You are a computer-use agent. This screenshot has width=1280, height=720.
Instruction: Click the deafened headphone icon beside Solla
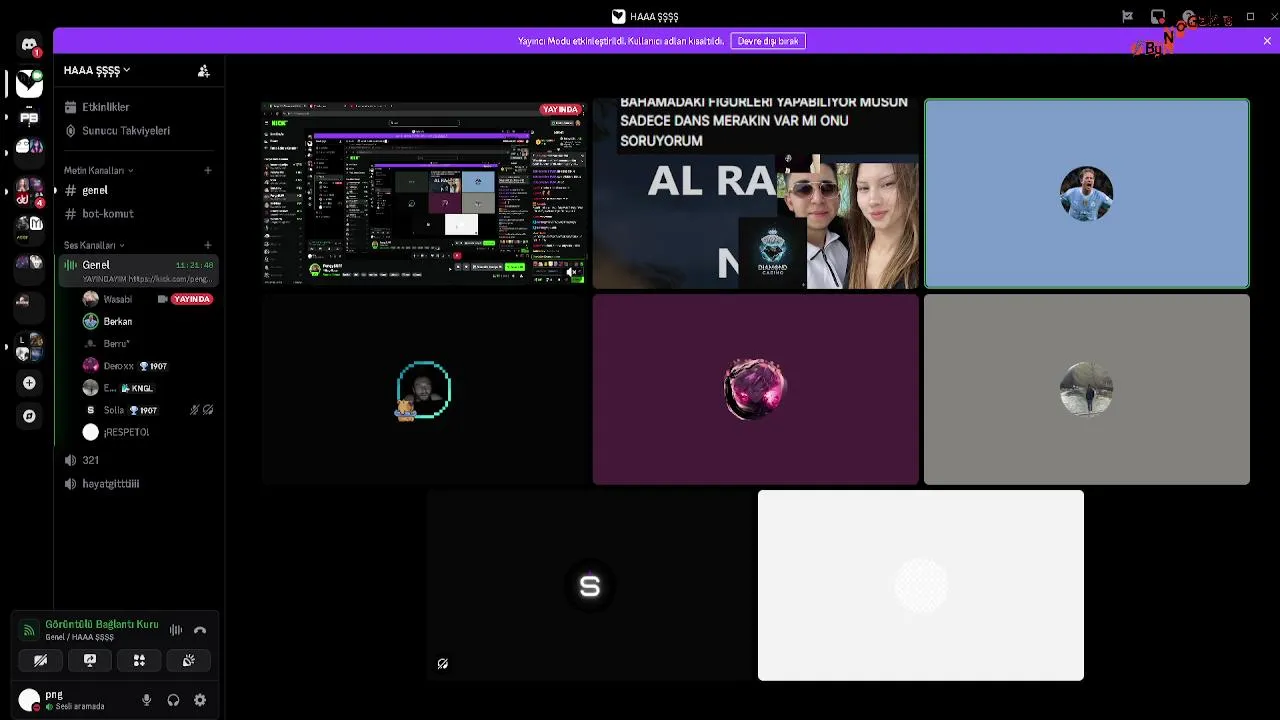pos(208,410)
